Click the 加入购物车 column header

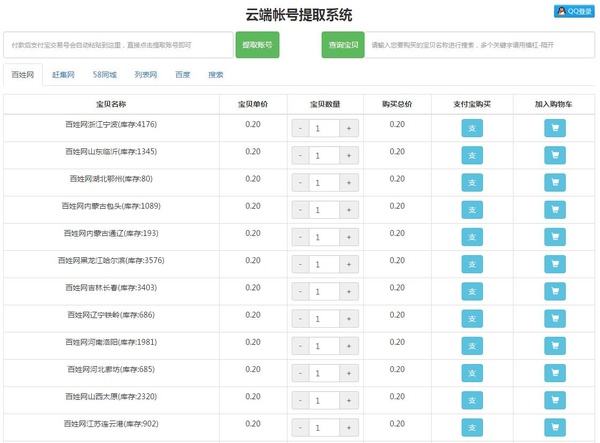[554, 104]
